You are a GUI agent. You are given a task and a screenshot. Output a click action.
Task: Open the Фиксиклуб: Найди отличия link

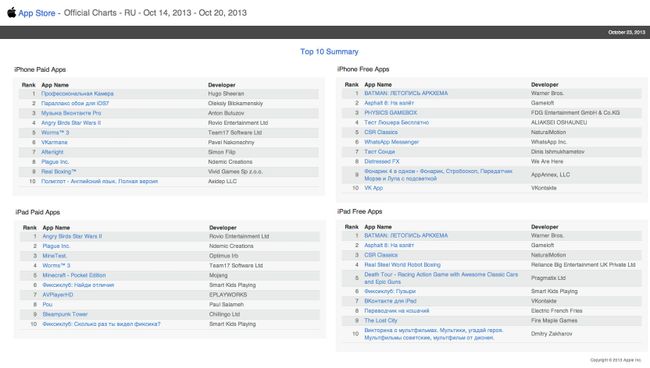click(x=78, y=285)
